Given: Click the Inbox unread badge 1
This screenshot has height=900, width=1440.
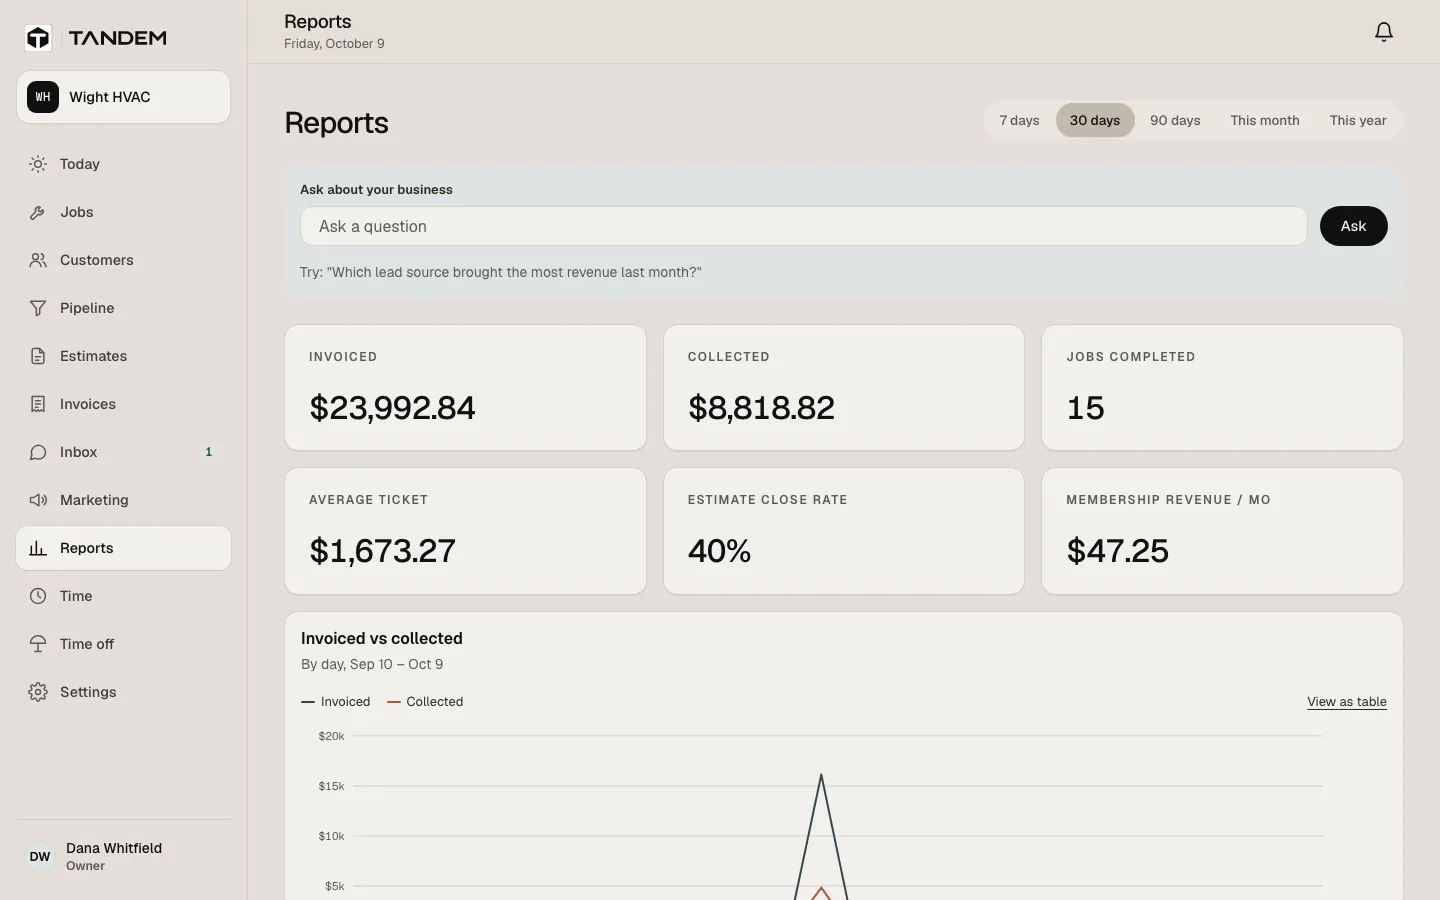Looking at the screenshot, I should coord(208,452).
